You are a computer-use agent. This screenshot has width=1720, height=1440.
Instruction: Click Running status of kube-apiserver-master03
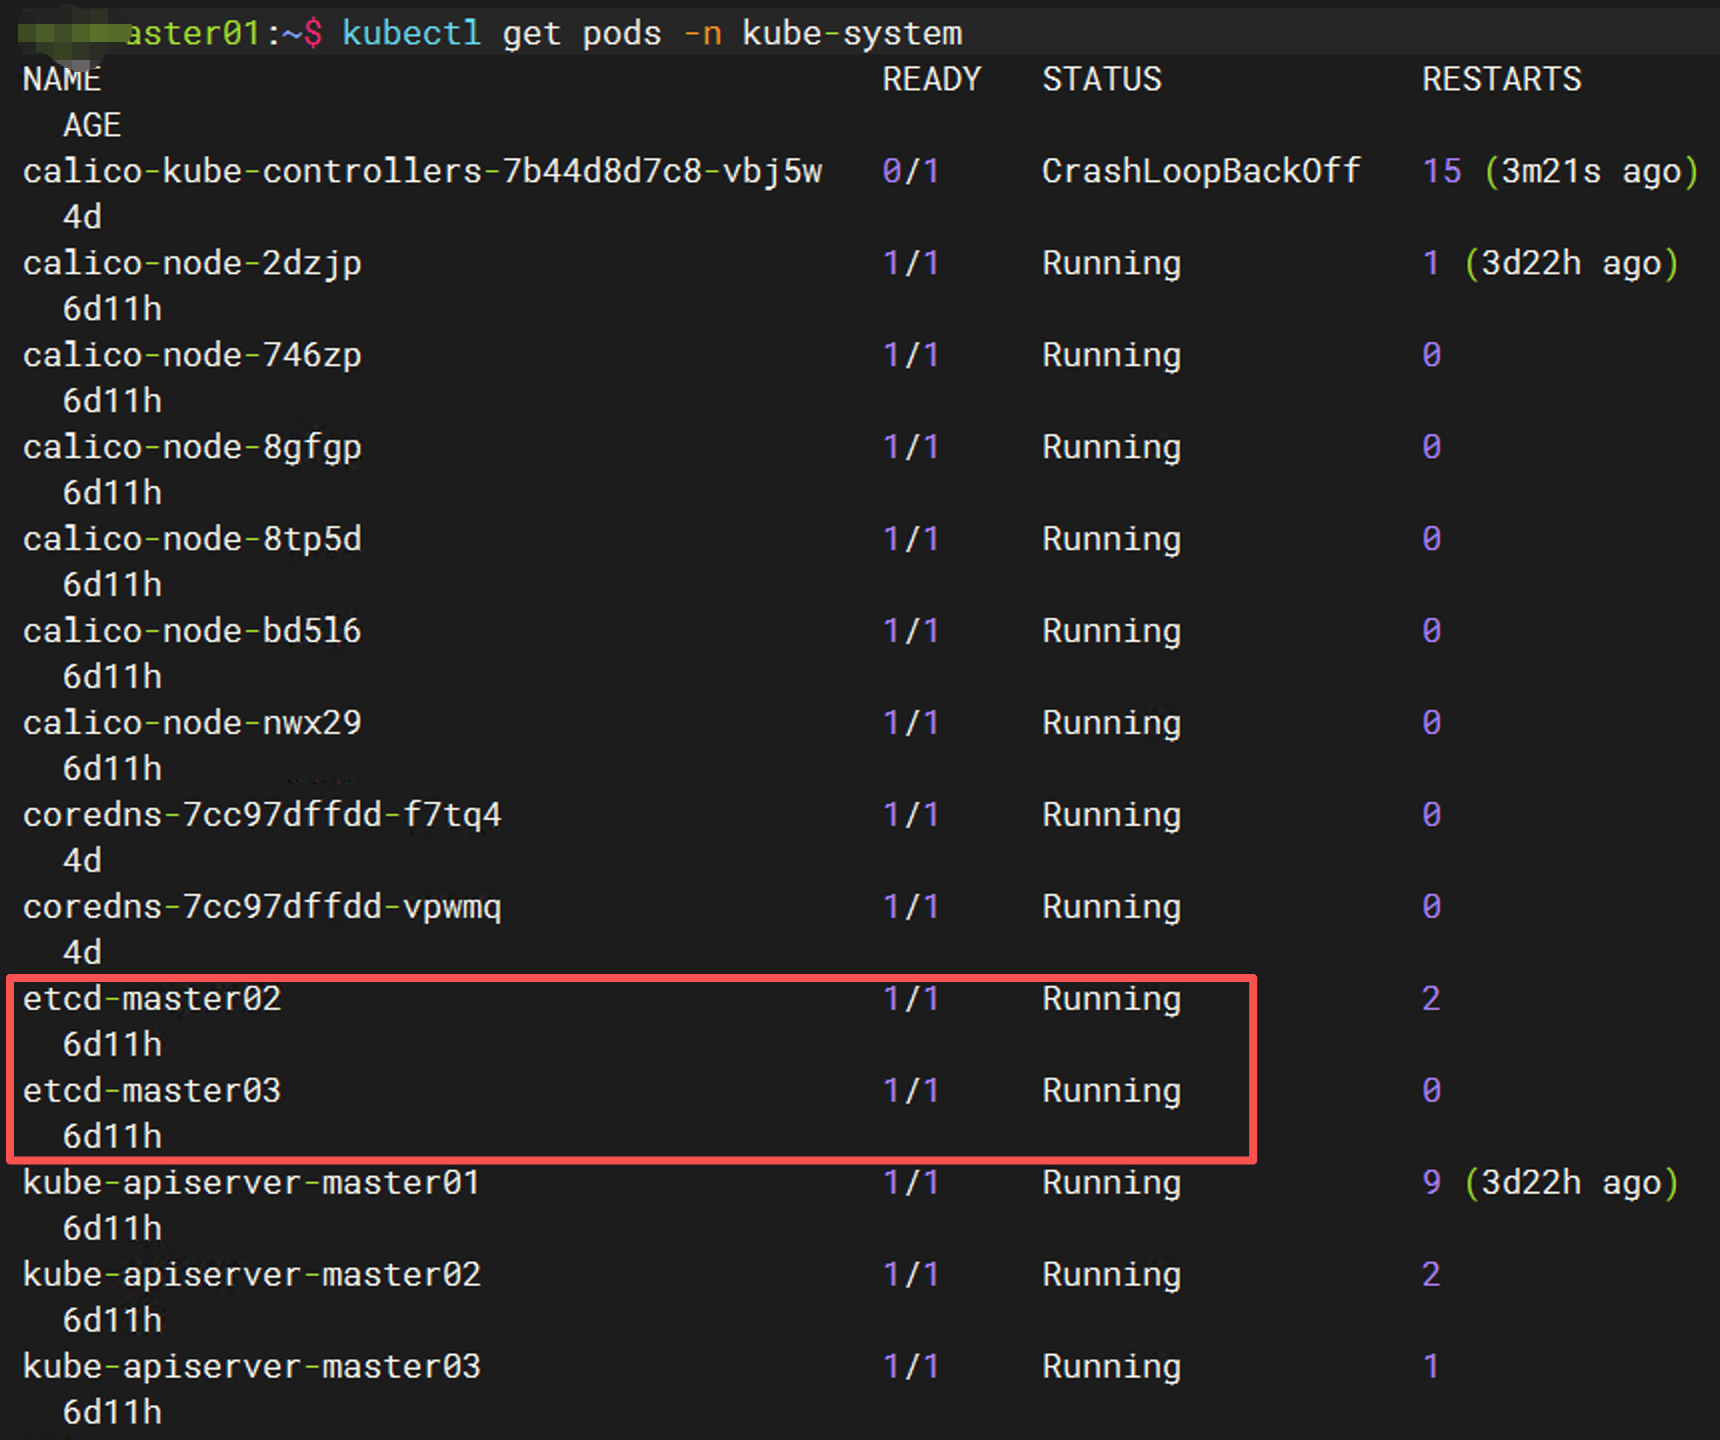1112,1367
